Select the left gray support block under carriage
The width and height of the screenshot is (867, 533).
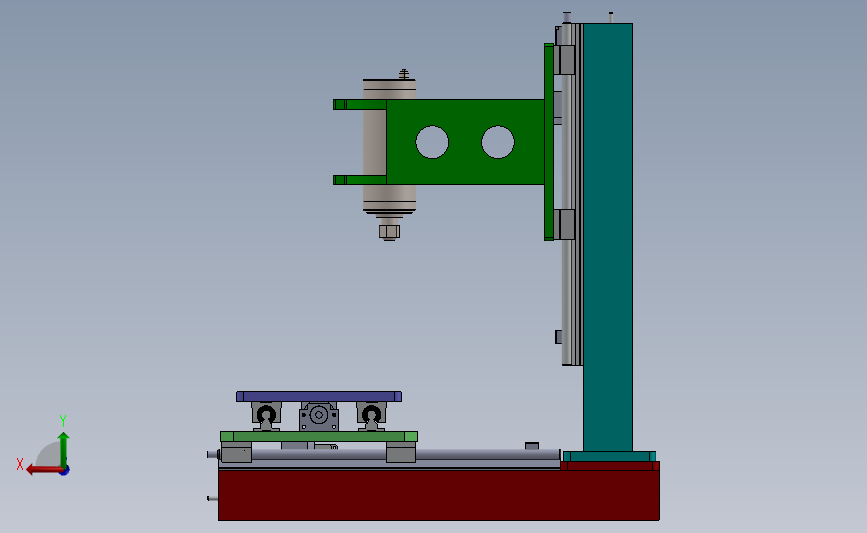tap(236, 452)
